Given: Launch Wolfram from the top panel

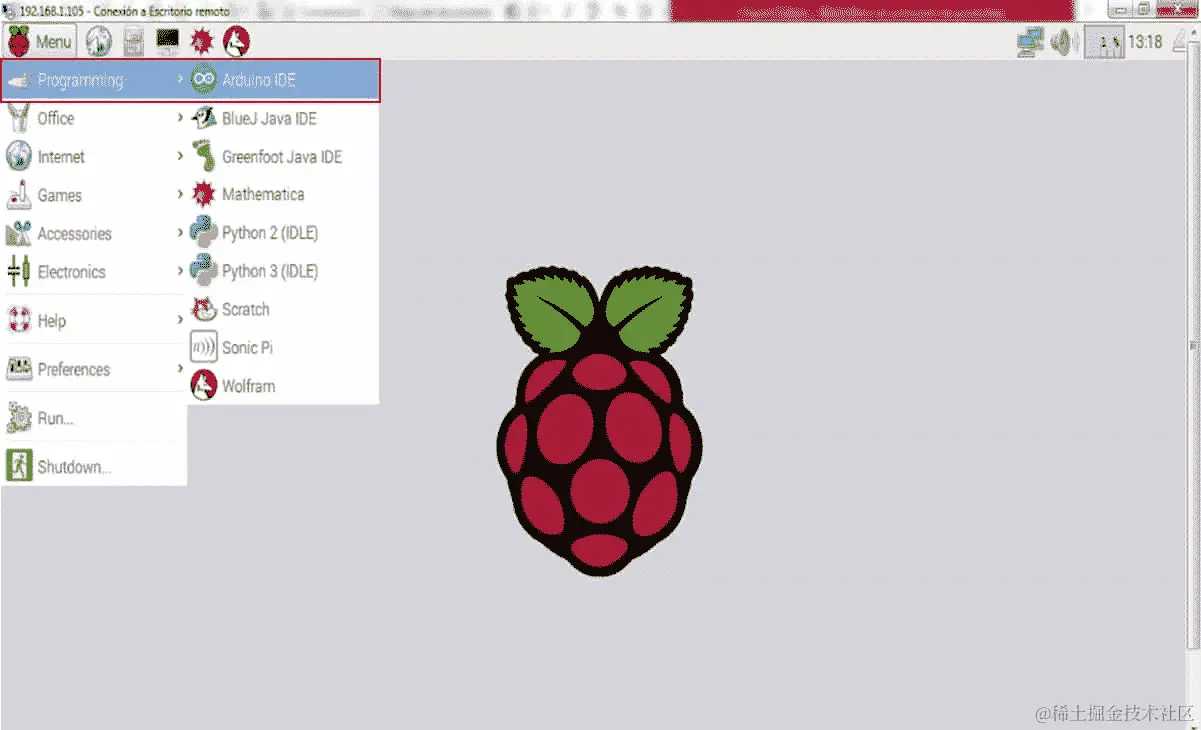Looking at the screenshot, I should (236, 42).
